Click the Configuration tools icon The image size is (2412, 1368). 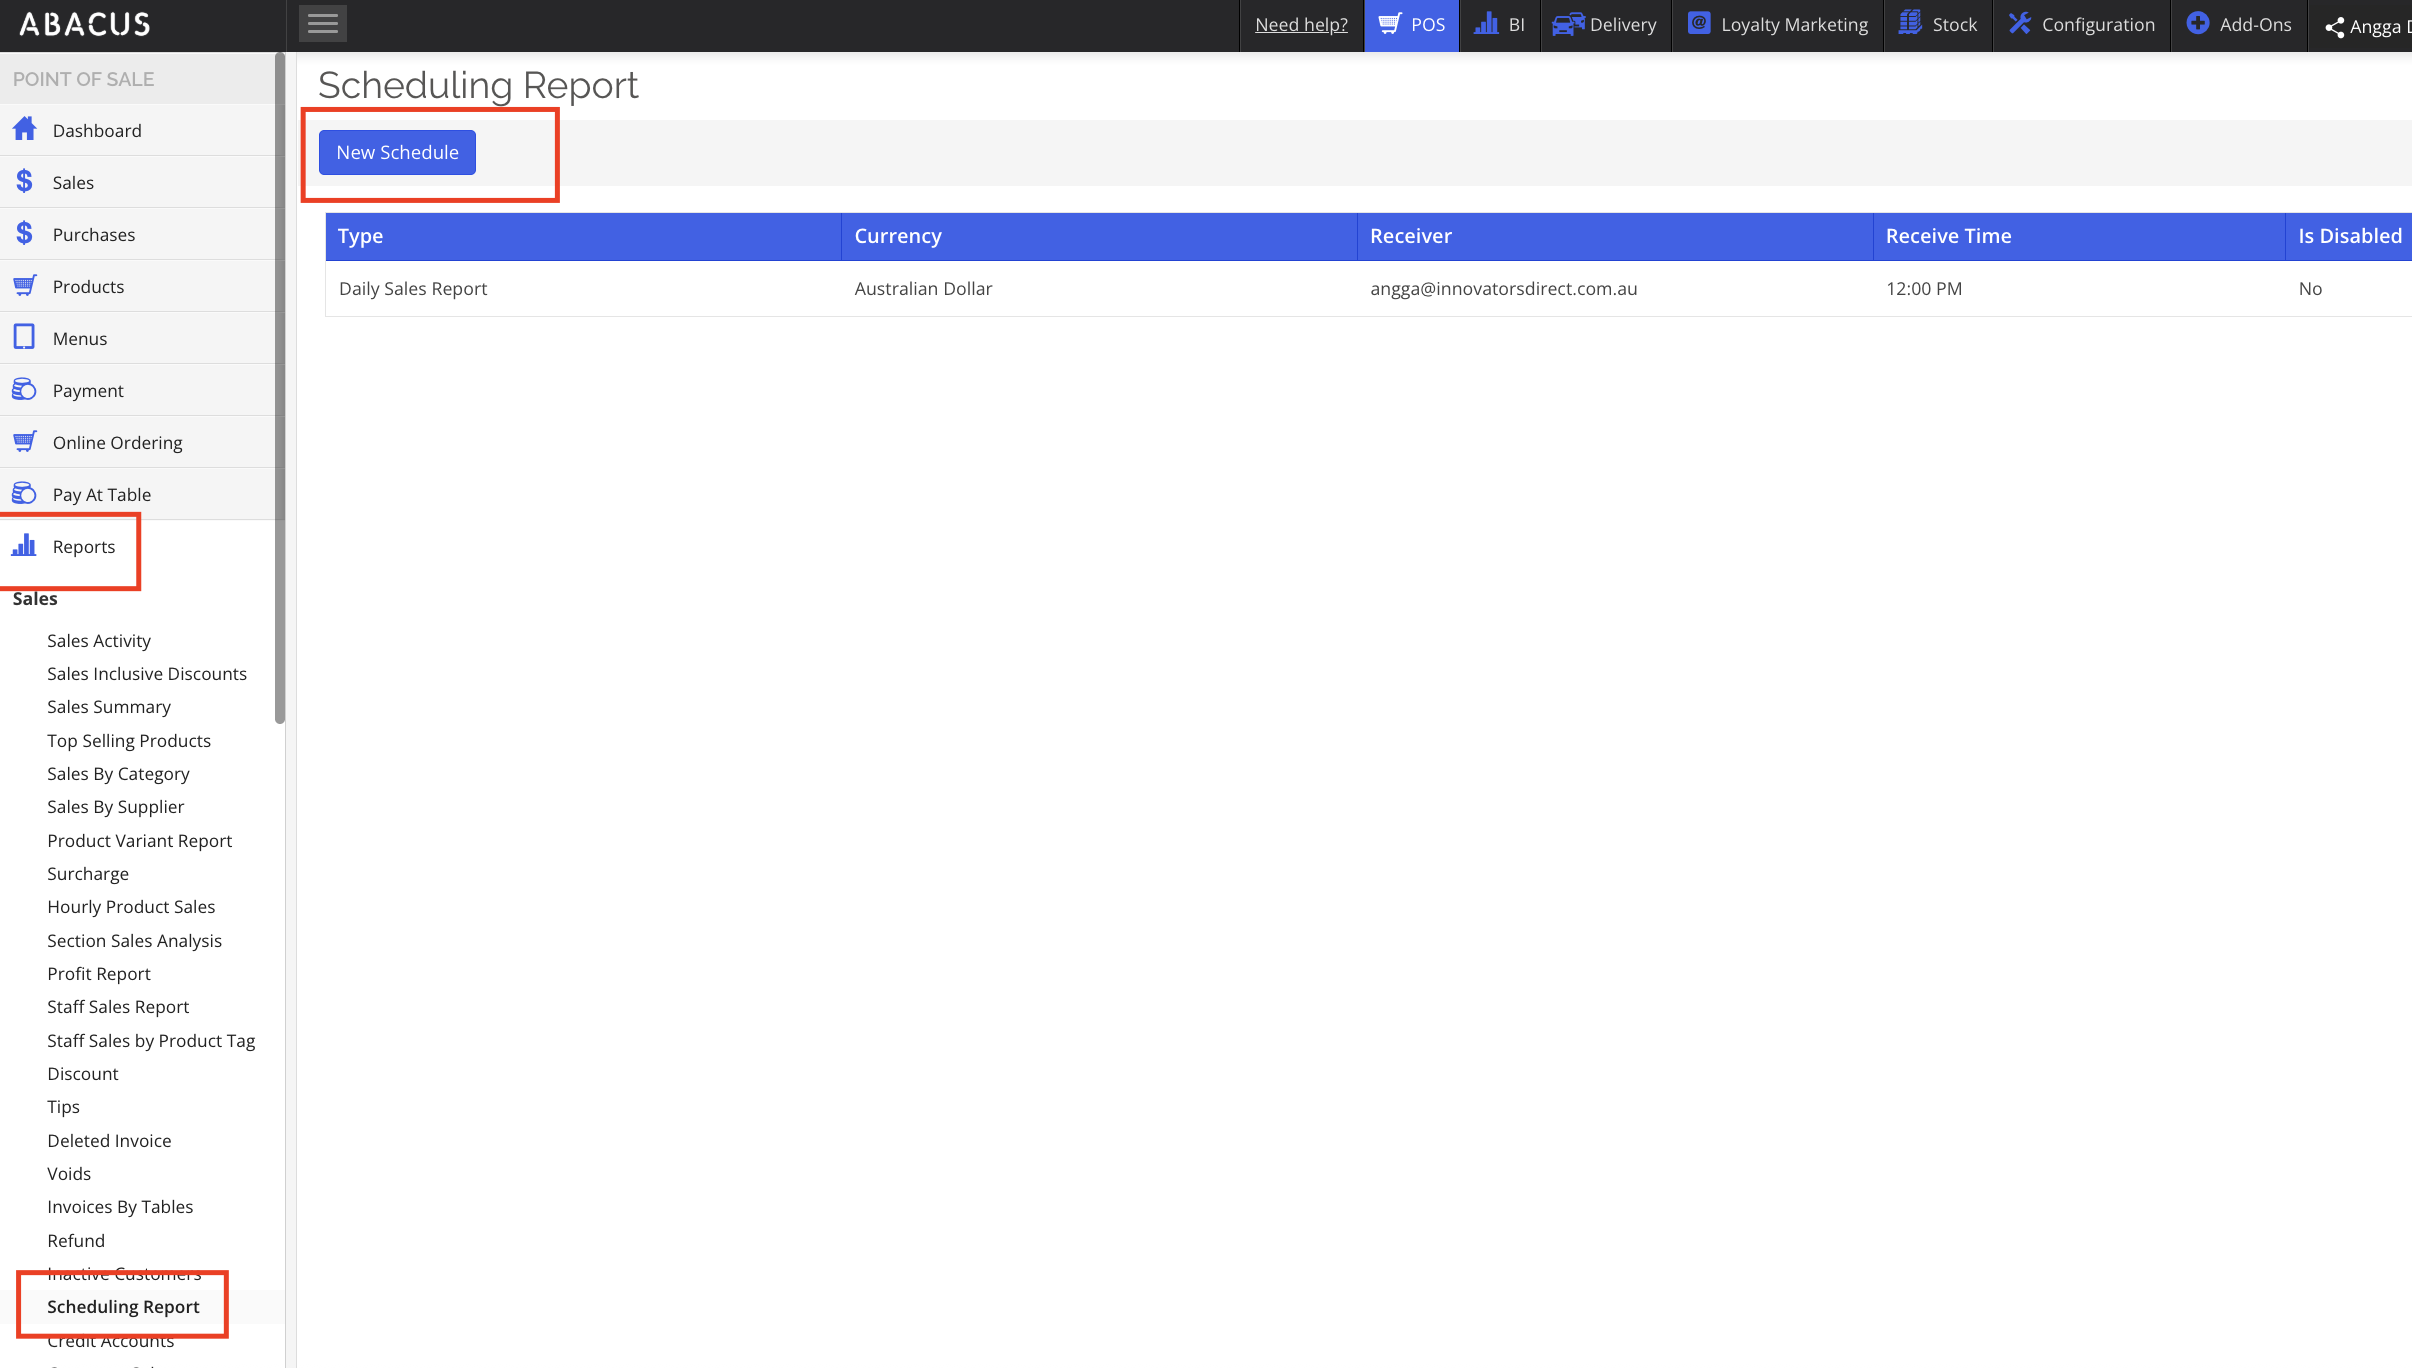coord(2020,24)
